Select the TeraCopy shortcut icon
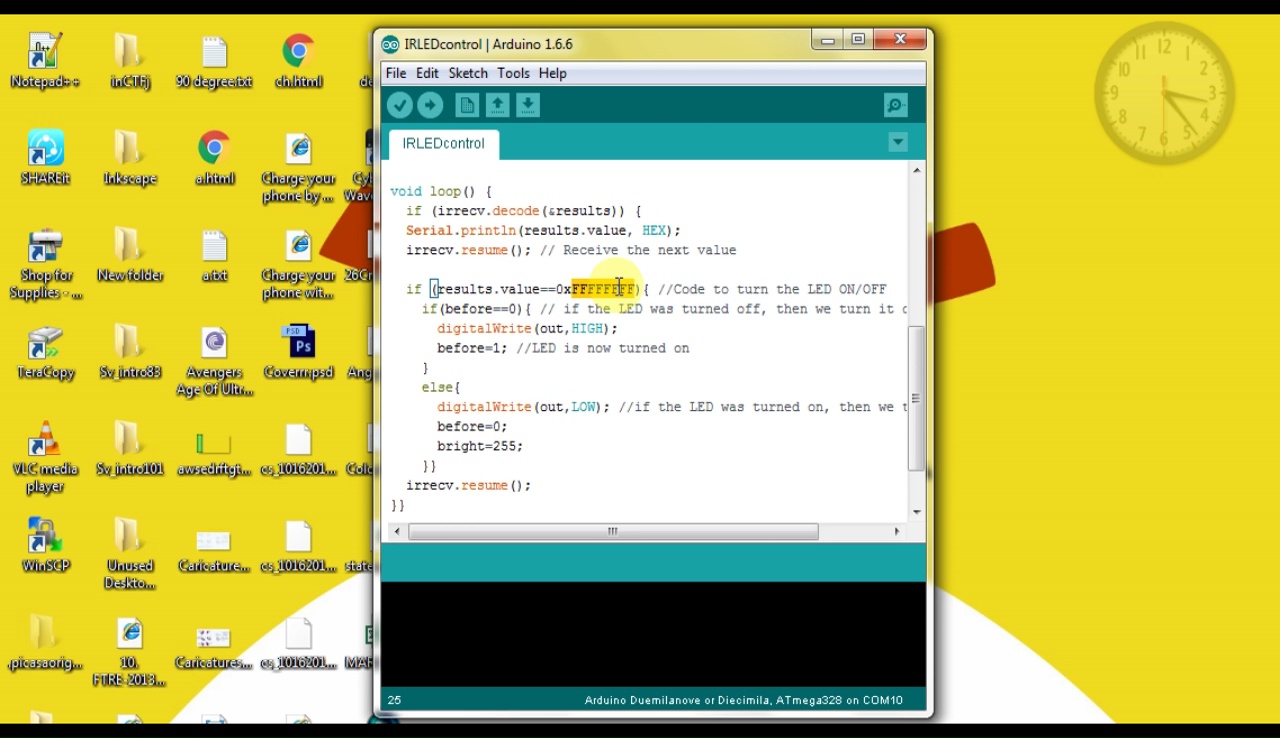This screenshot has height=738, width=1280. click(45, 352)
